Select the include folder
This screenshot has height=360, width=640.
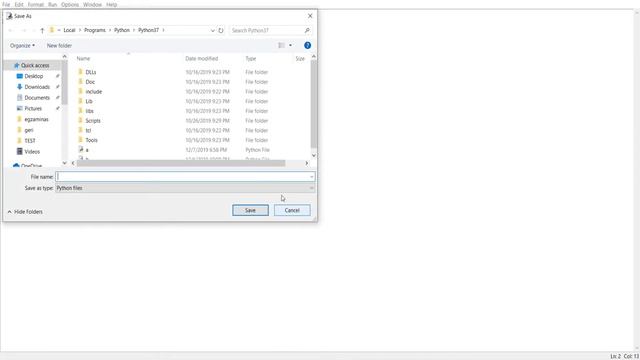point(94,91)
